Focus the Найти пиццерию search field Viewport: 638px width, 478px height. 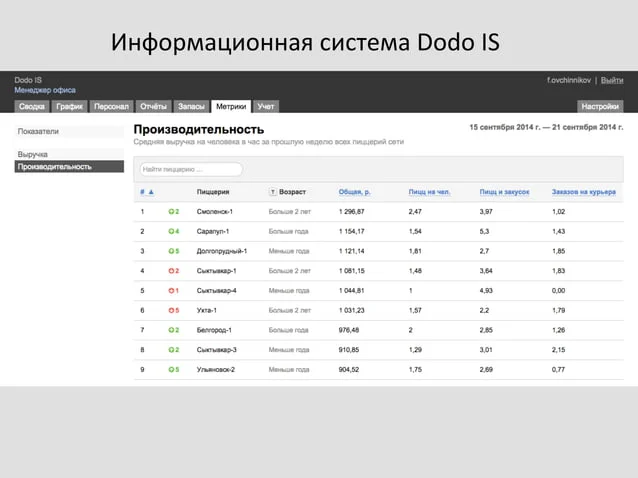[x=191, y=169]
